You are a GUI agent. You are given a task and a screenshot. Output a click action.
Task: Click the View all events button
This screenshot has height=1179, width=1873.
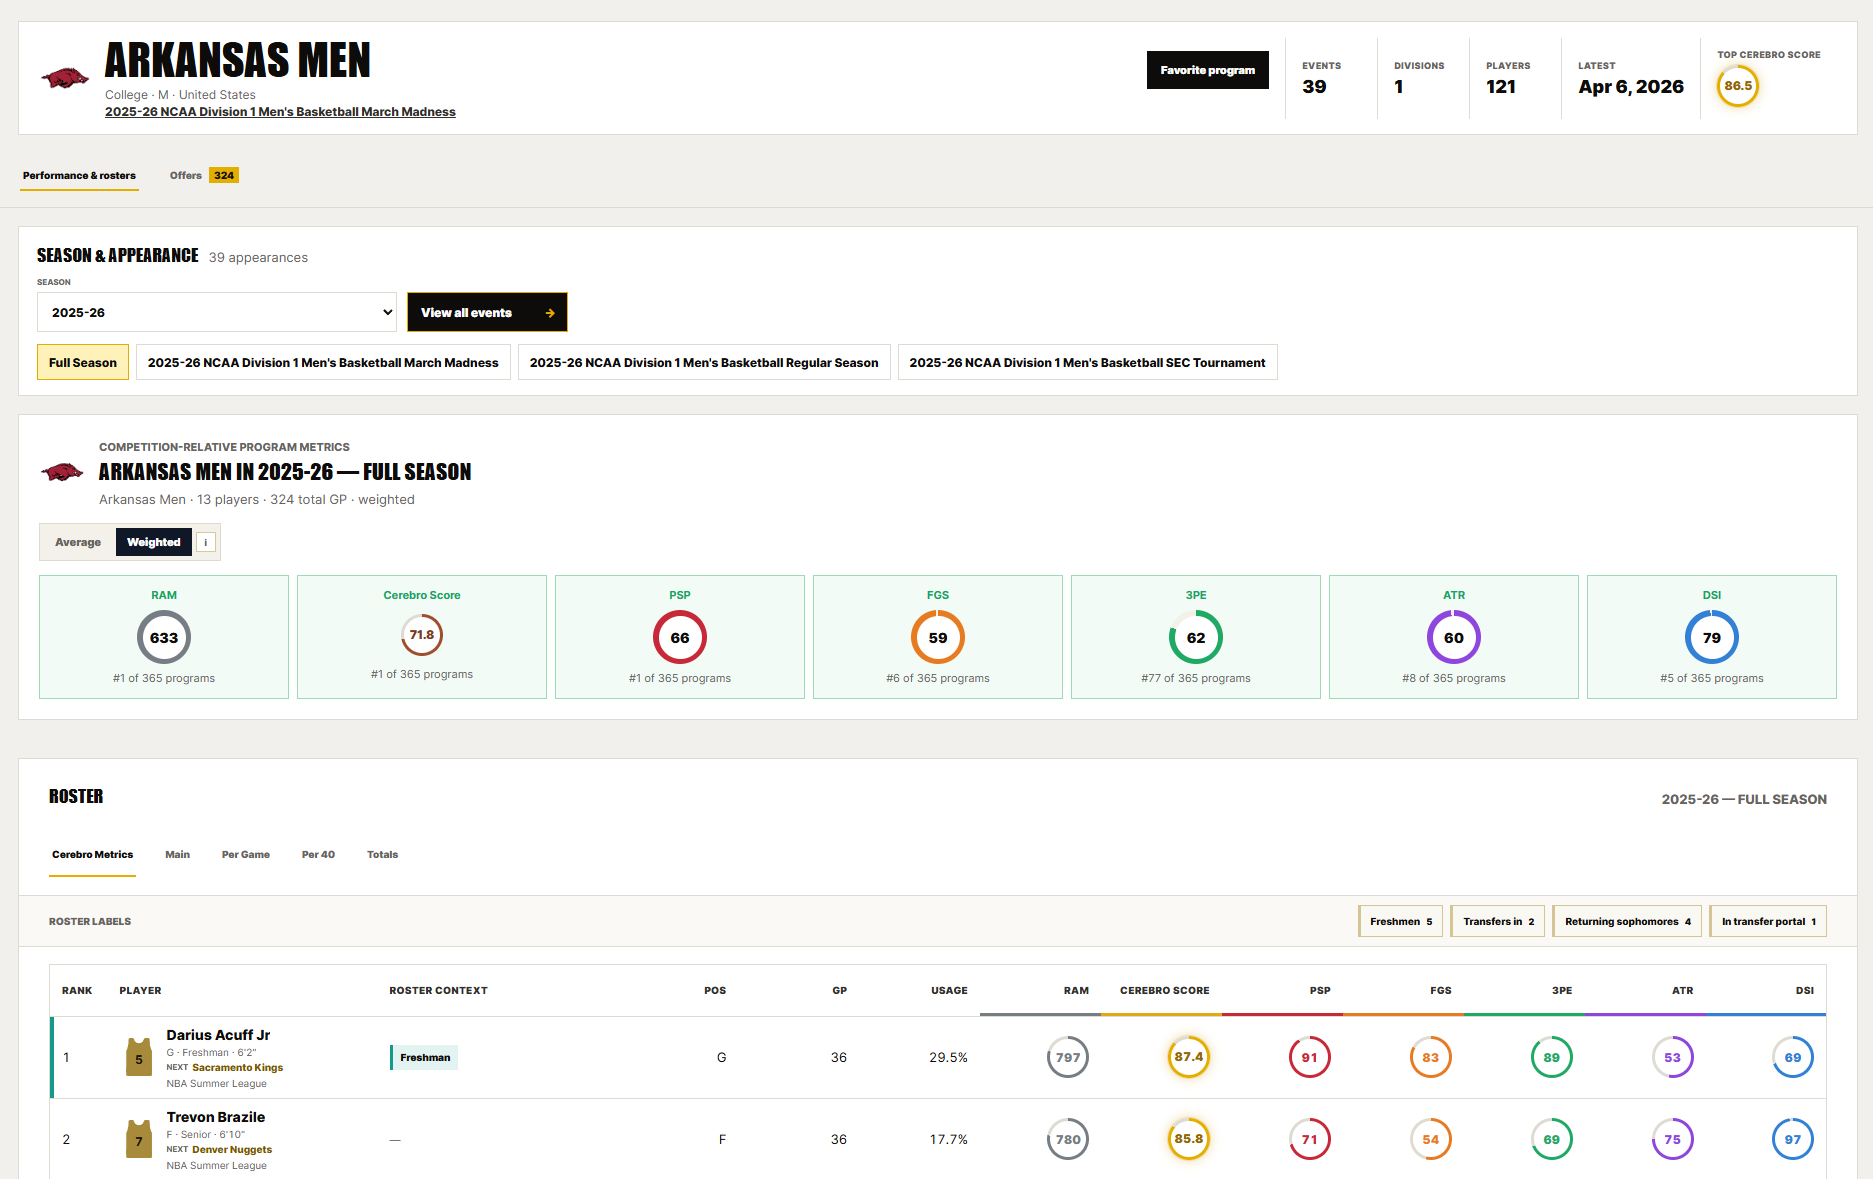pyautogui.click(x=487, y=312)
